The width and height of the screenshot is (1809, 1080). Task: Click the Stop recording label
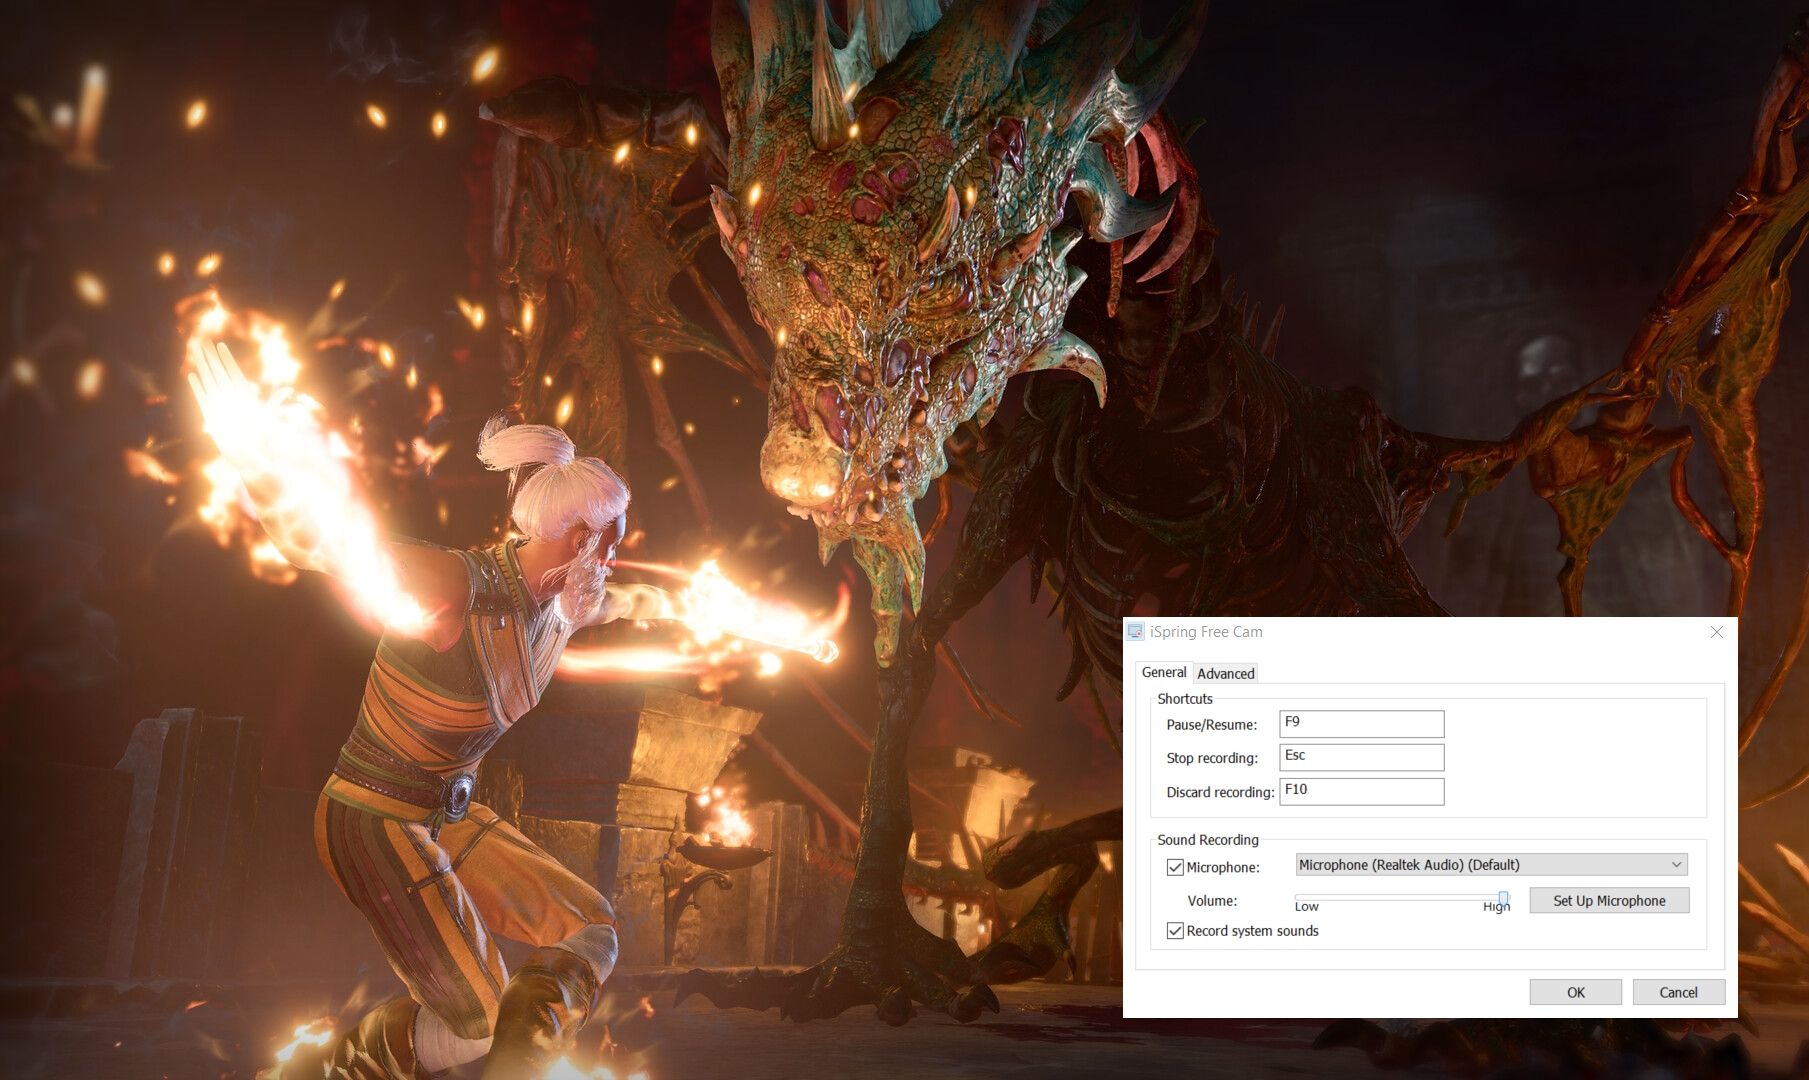point(1212,758)
